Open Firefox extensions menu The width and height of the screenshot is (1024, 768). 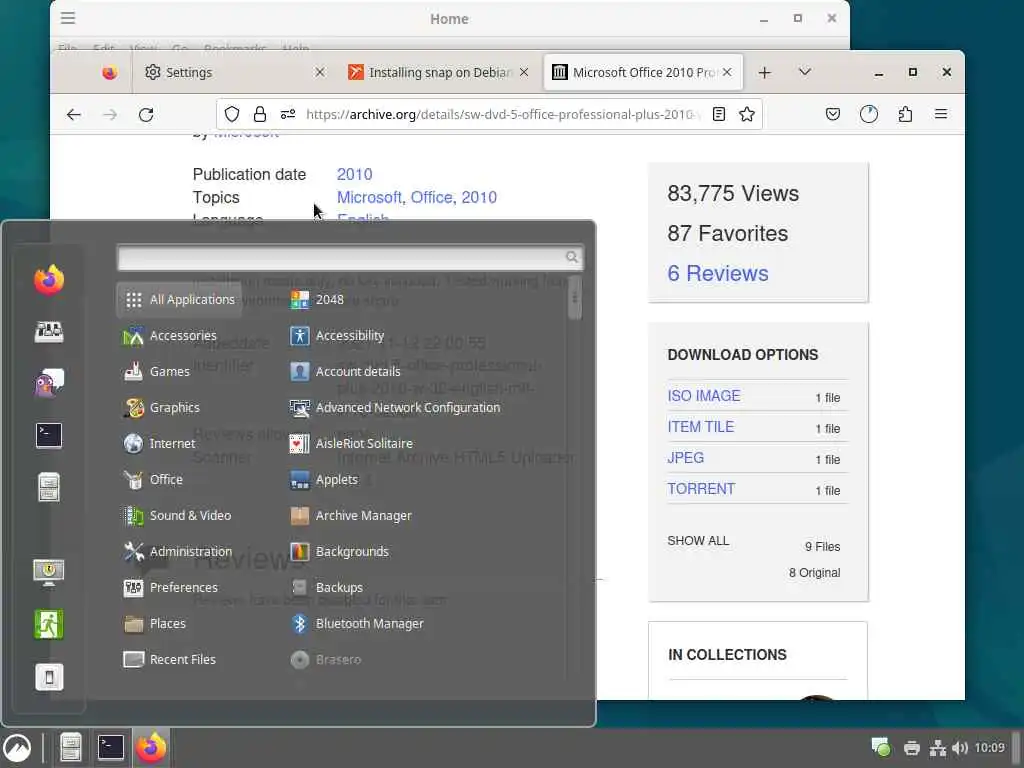pos(905,114)
